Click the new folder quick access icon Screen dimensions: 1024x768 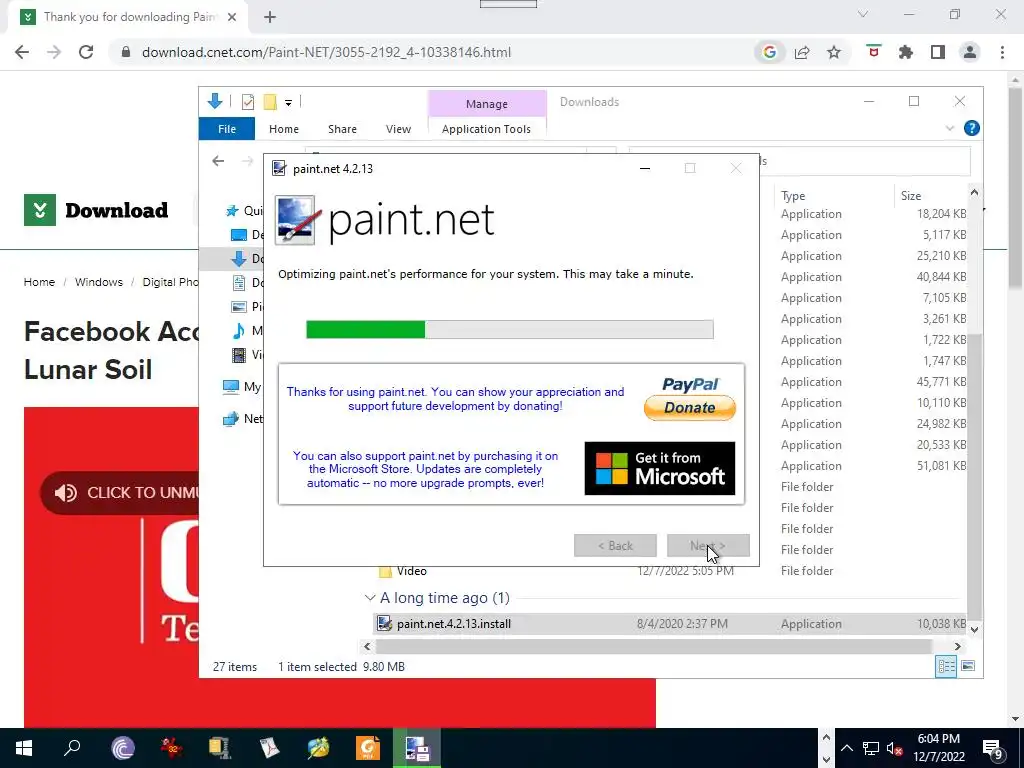pos(270,102)
